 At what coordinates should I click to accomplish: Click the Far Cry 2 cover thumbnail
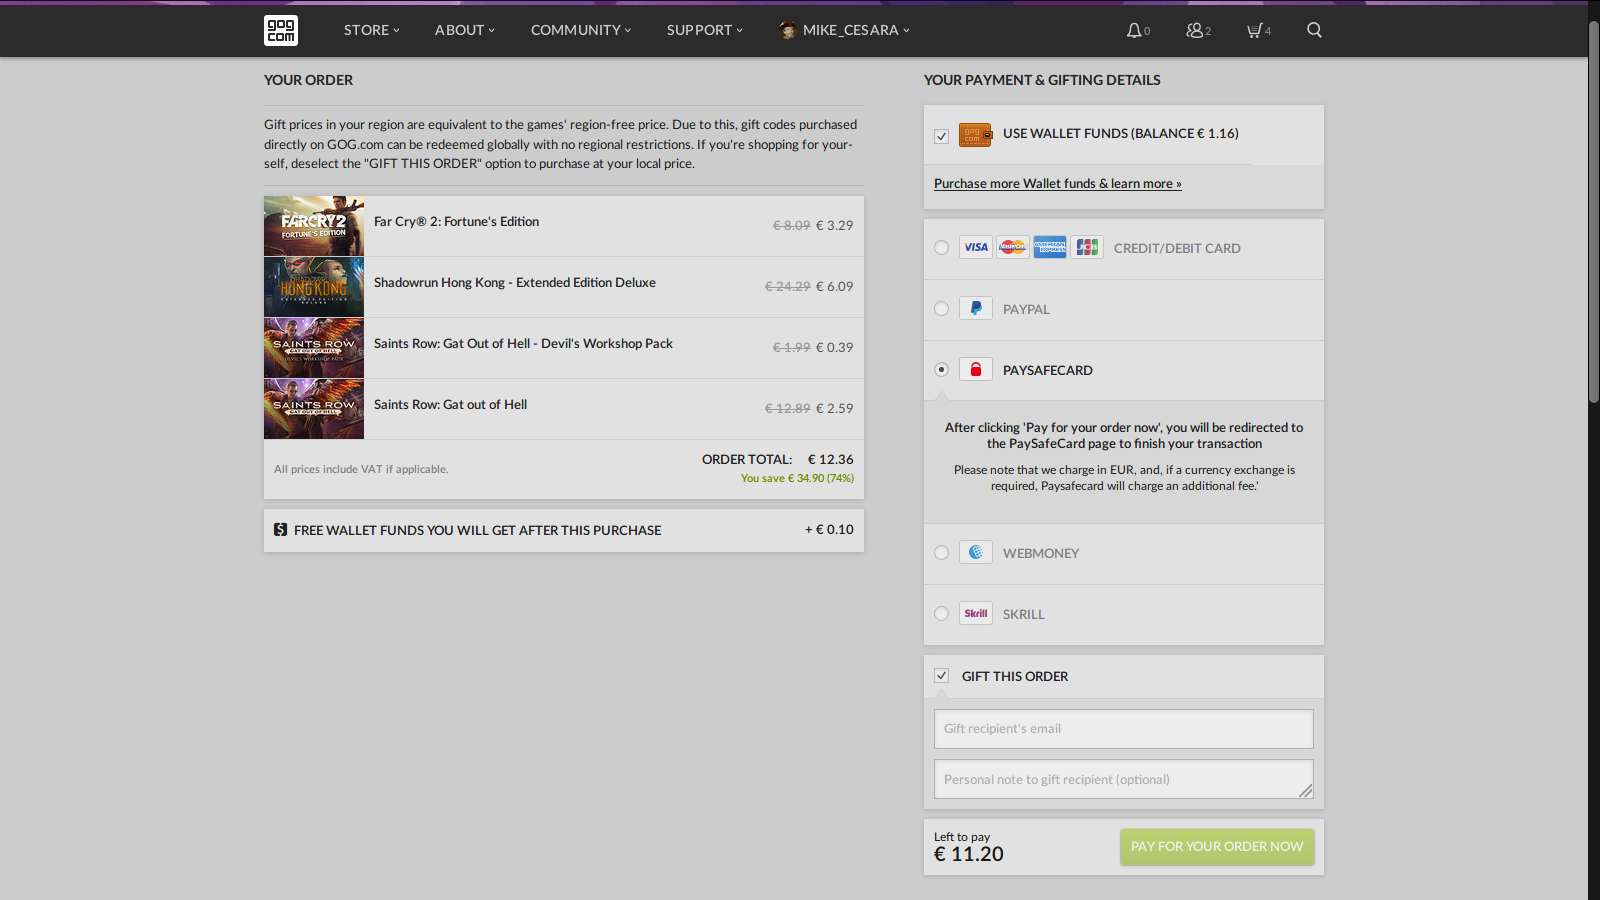314,226
